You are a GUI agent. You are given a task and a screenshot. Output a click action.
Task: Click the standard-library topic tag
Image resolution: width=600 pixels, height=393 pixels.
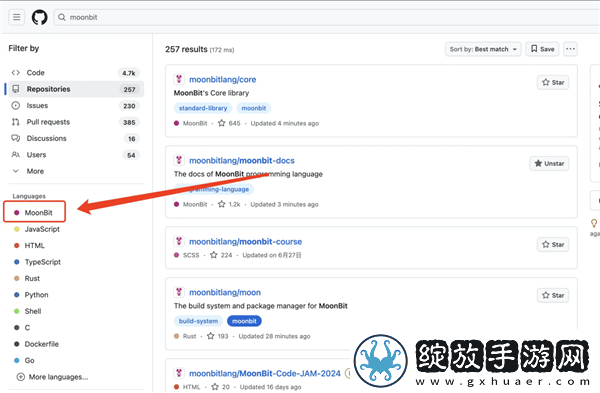[x=203, y=108]
